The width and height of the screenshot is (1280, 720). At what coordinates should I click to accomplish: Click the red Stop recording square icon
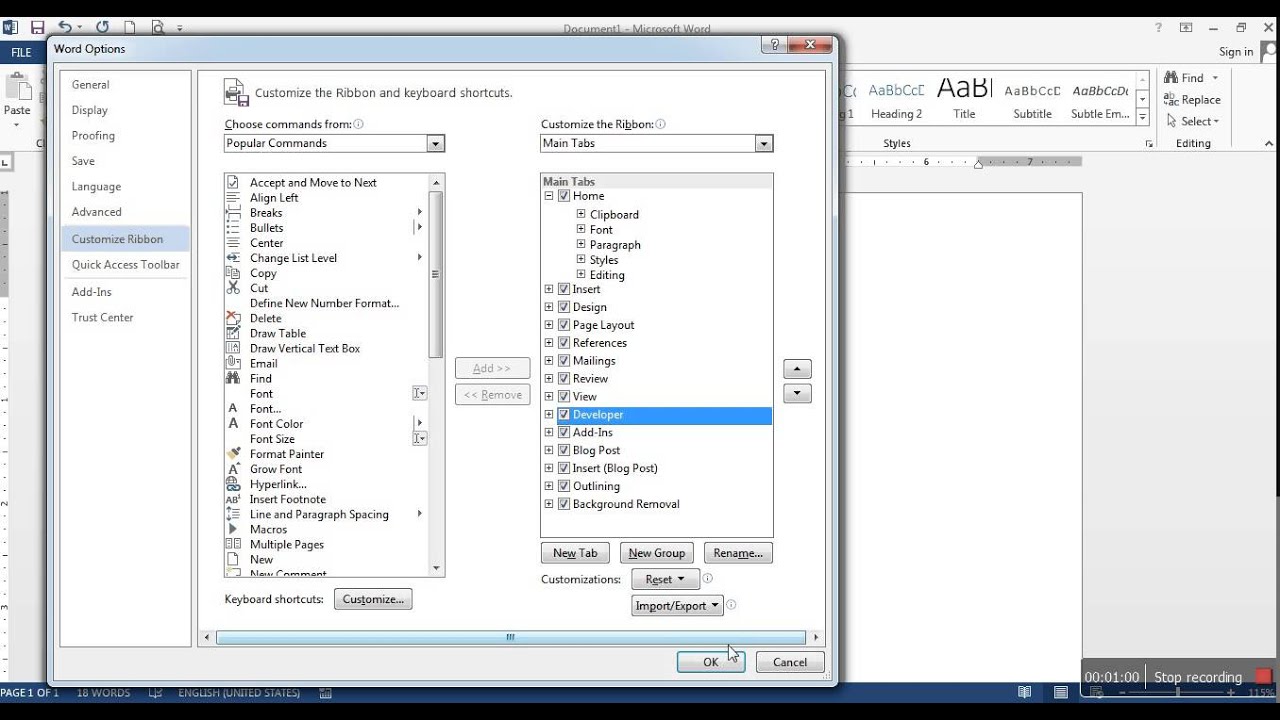point(1264,677)
